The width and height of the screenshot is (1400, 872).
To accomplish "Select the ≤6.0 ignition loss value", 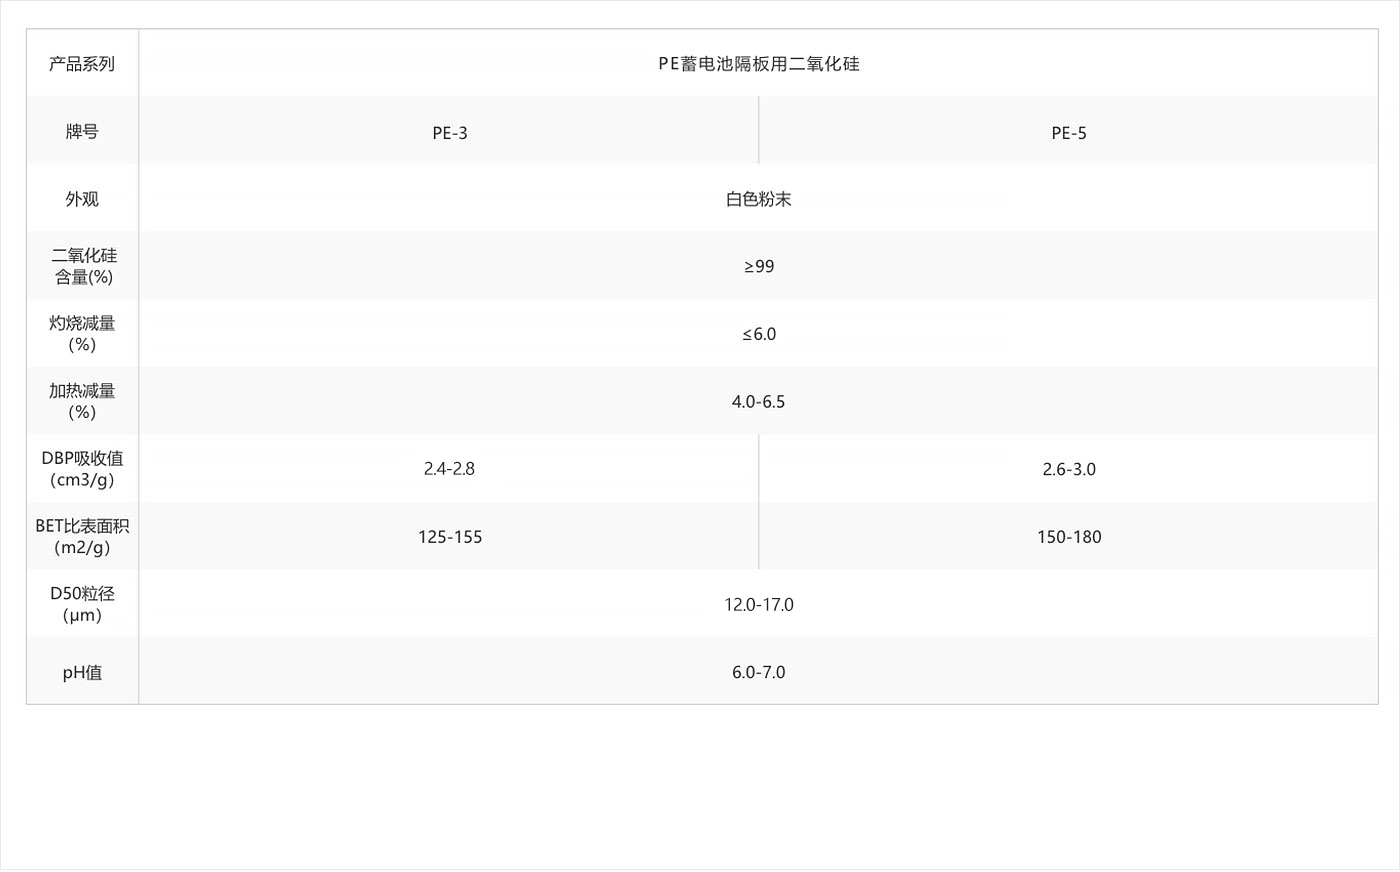I will (x=758, y=334).
